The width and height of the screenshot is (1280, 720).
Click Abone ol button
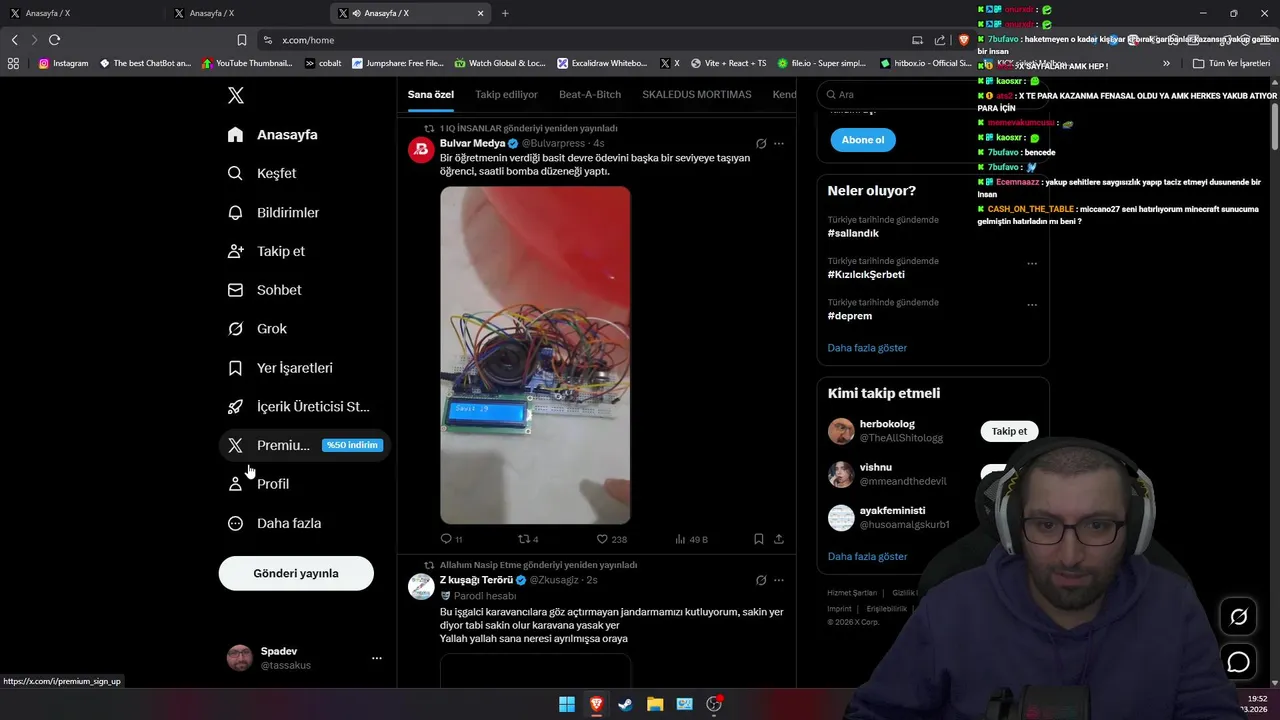(x=863, y=140)
